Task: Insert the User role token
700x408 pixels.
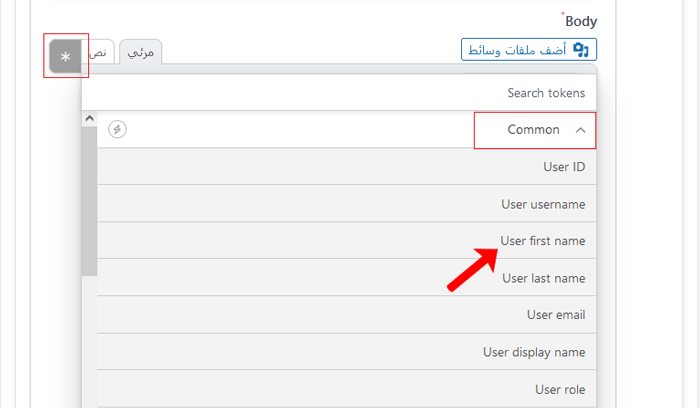Action: point(559,389)
